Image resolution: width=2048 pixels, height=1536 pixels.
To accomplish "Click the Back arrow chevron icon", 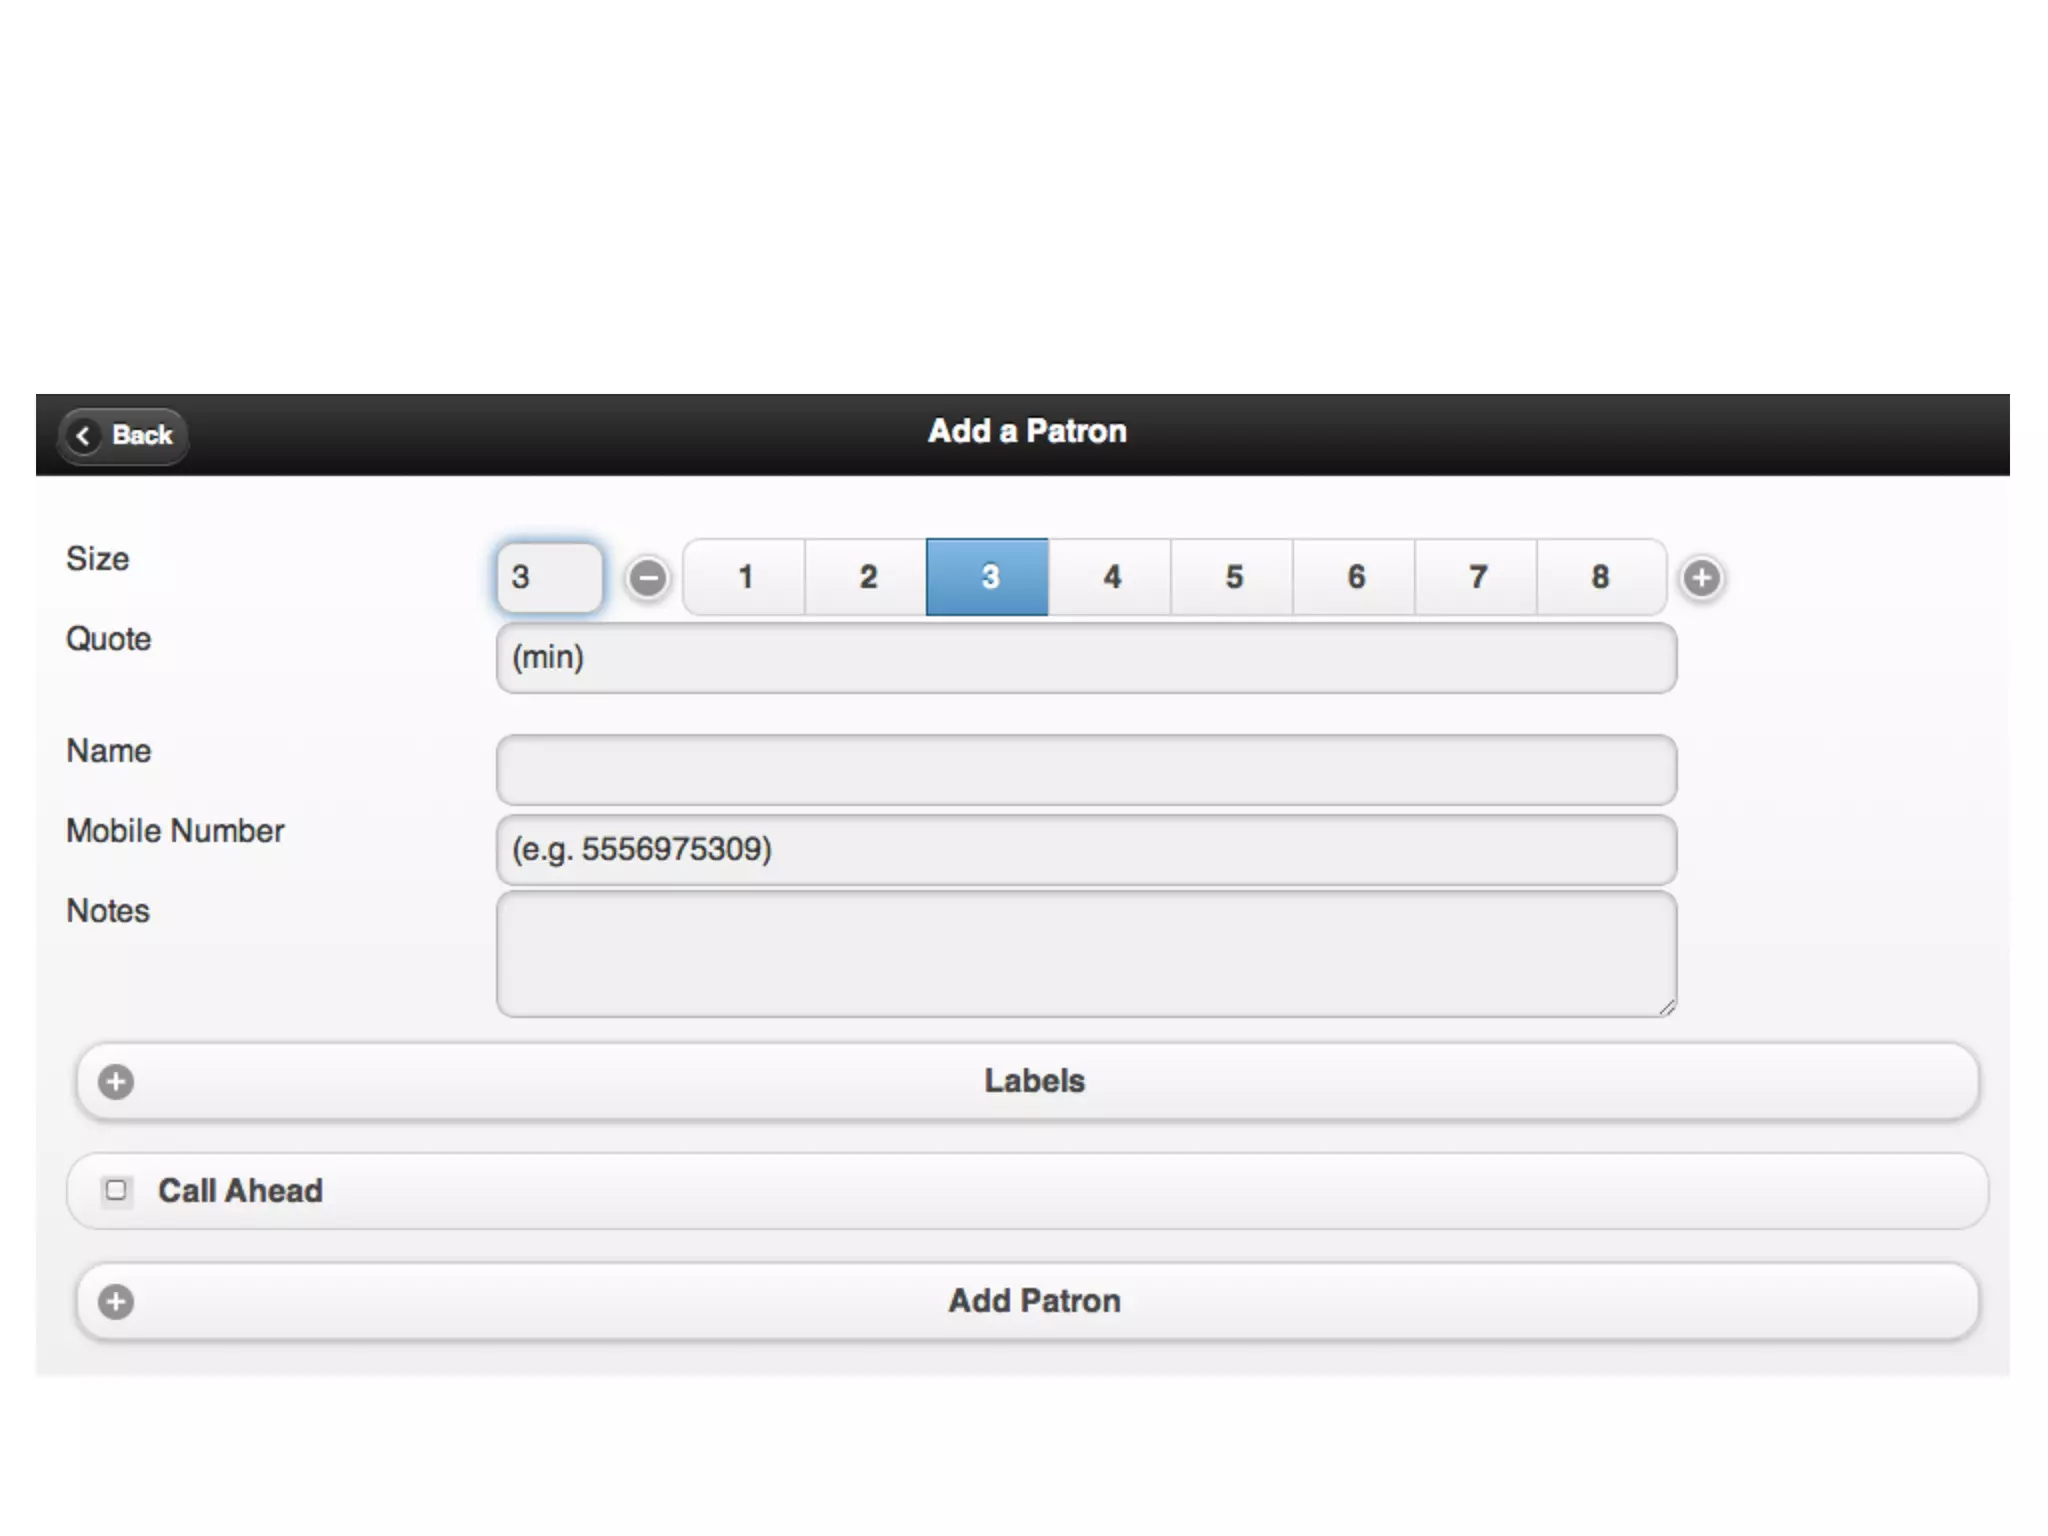I will coord(84,435).
